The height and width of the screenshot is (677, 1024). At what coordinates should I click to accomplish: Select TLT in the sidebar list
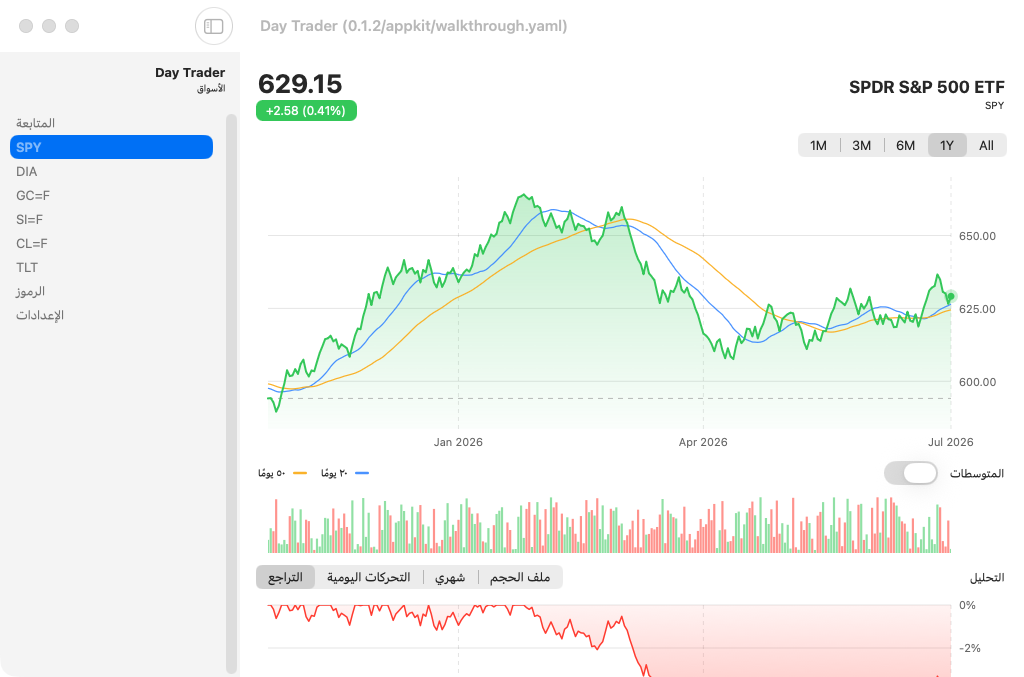(x=111, y=268)
